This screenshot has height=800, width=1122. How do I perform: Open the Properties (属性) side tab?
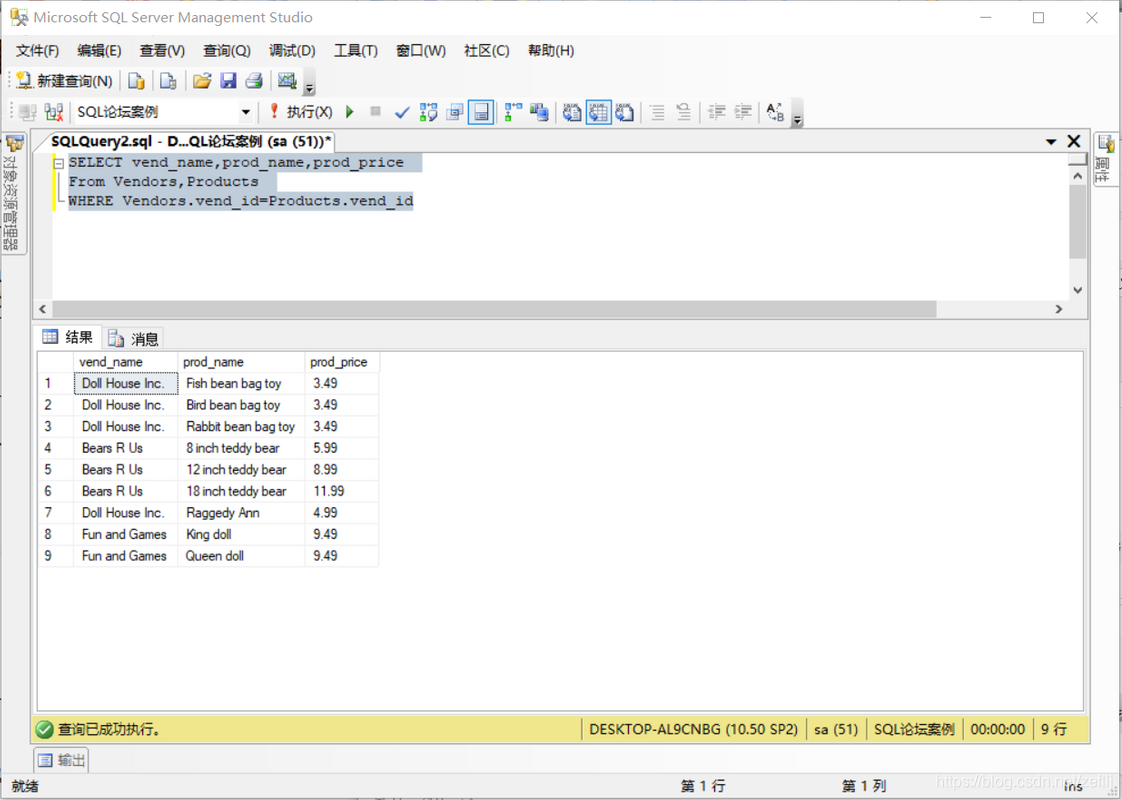point(1105,159)
